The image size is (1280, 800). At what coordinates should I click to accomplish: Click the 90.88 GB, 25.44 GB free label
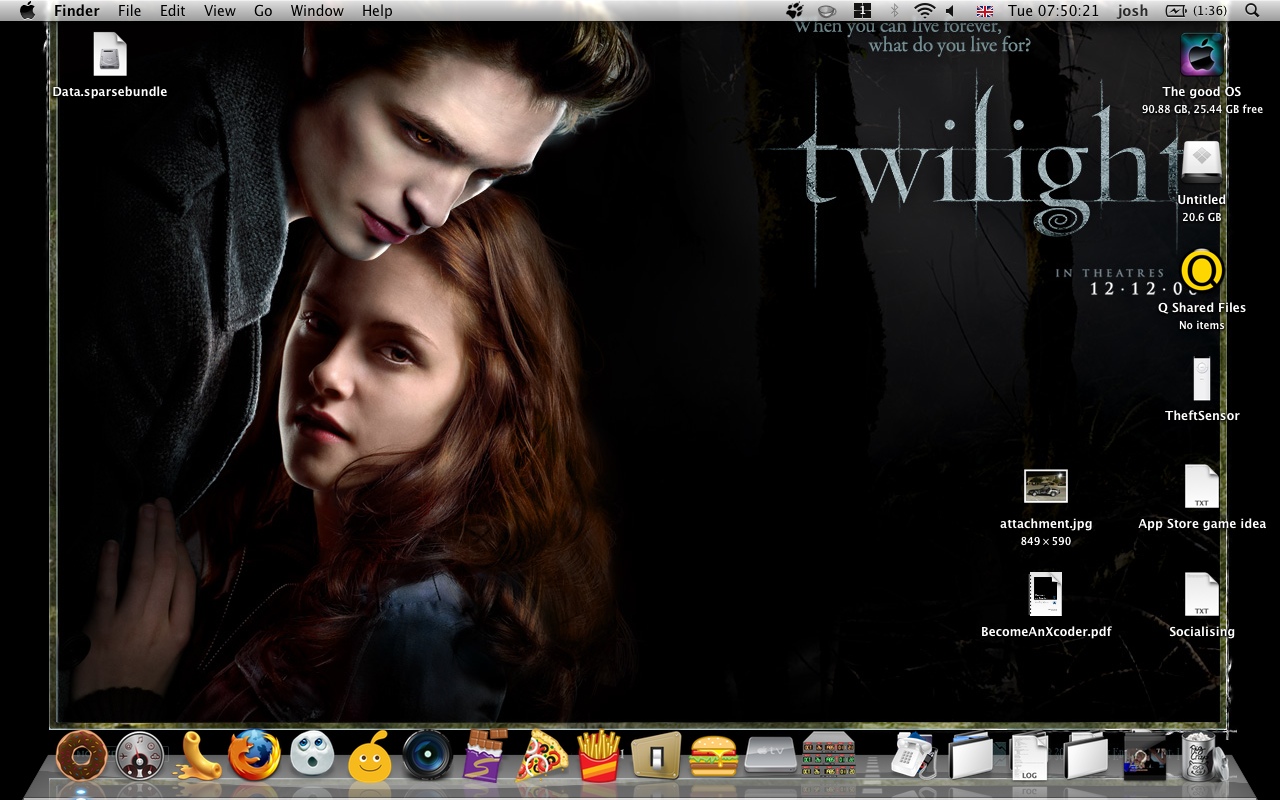pyautogui.click(x=1202, y=110)
